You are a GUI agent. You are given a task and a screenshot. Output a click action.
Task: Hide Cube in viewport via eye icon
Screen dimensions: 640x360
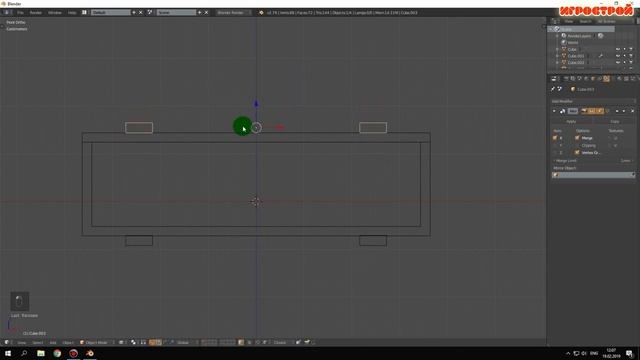618,49
